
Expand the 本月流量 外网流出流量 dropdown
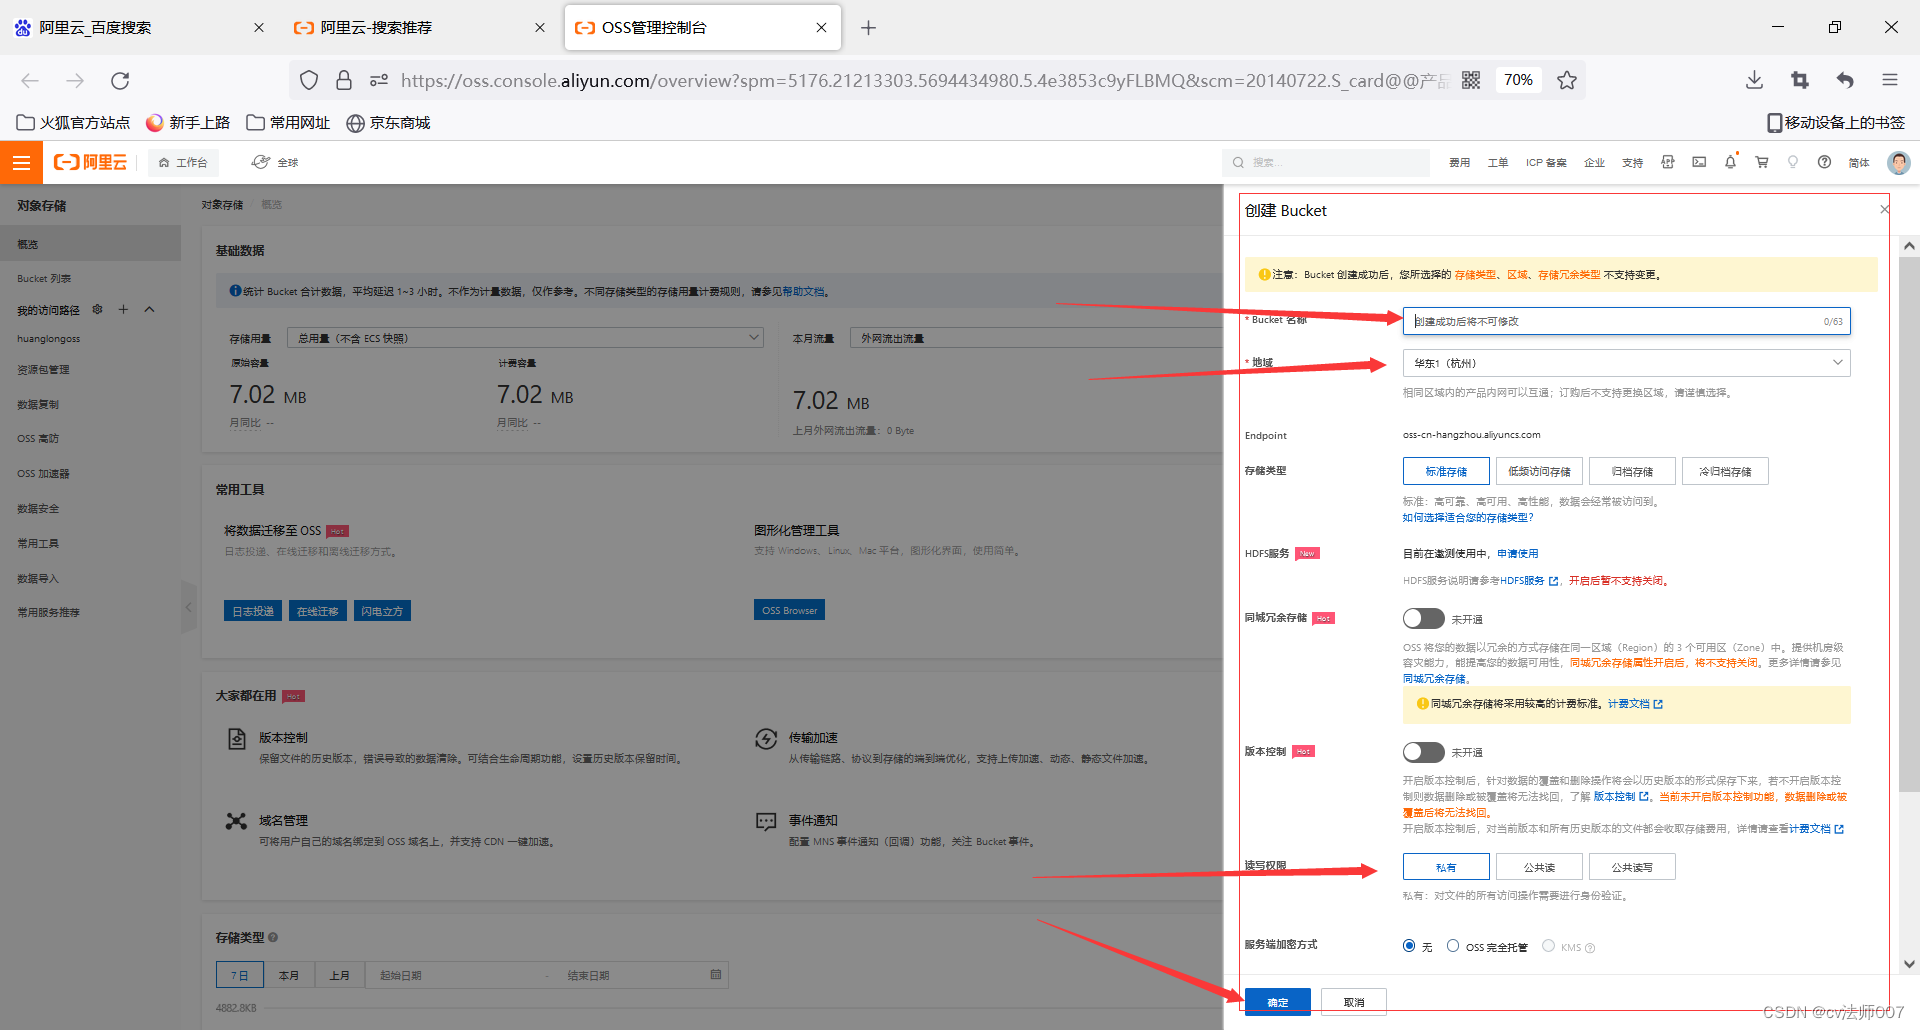click(1037, 338)
